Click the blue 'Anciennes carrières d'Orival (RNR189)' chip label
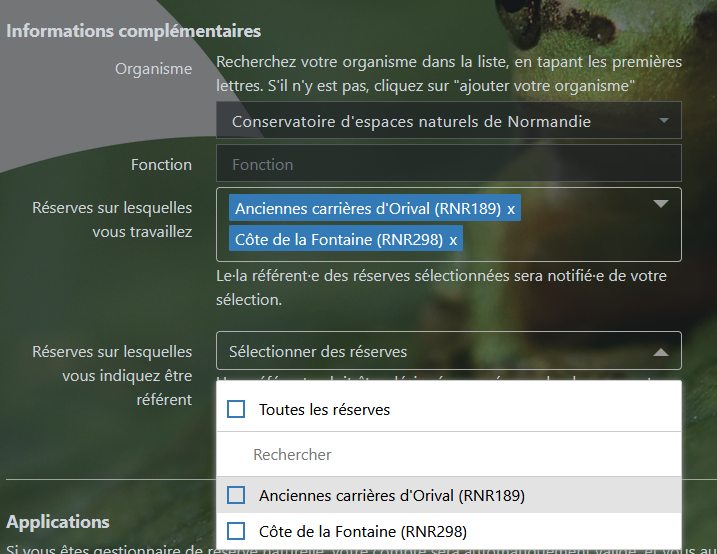717x554 pixels. click(x=367, y=209)
